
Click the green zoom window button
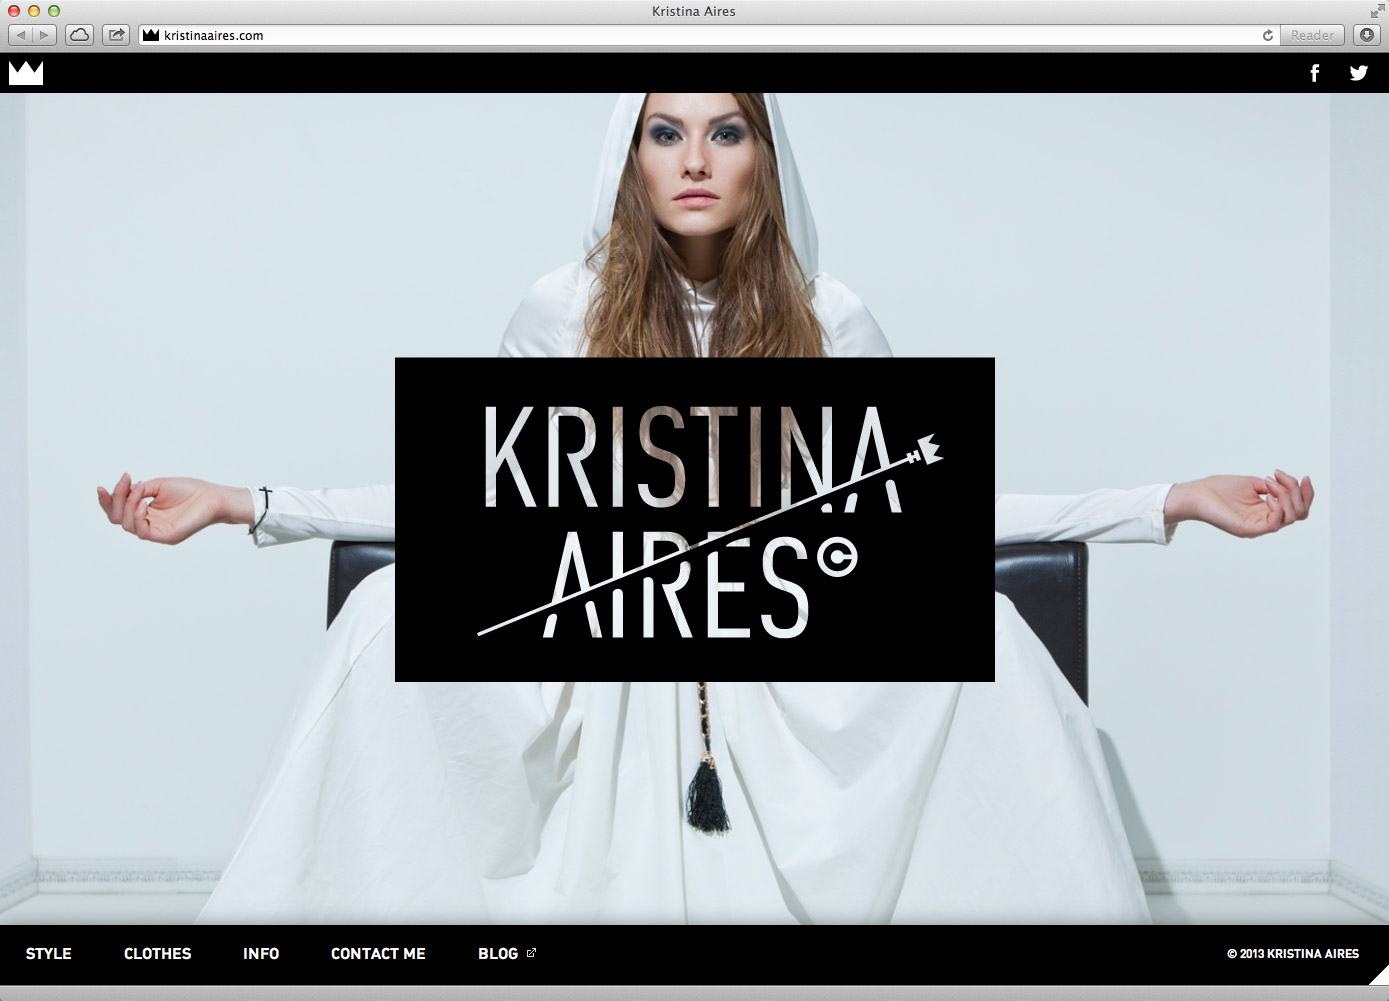point(54,11)
